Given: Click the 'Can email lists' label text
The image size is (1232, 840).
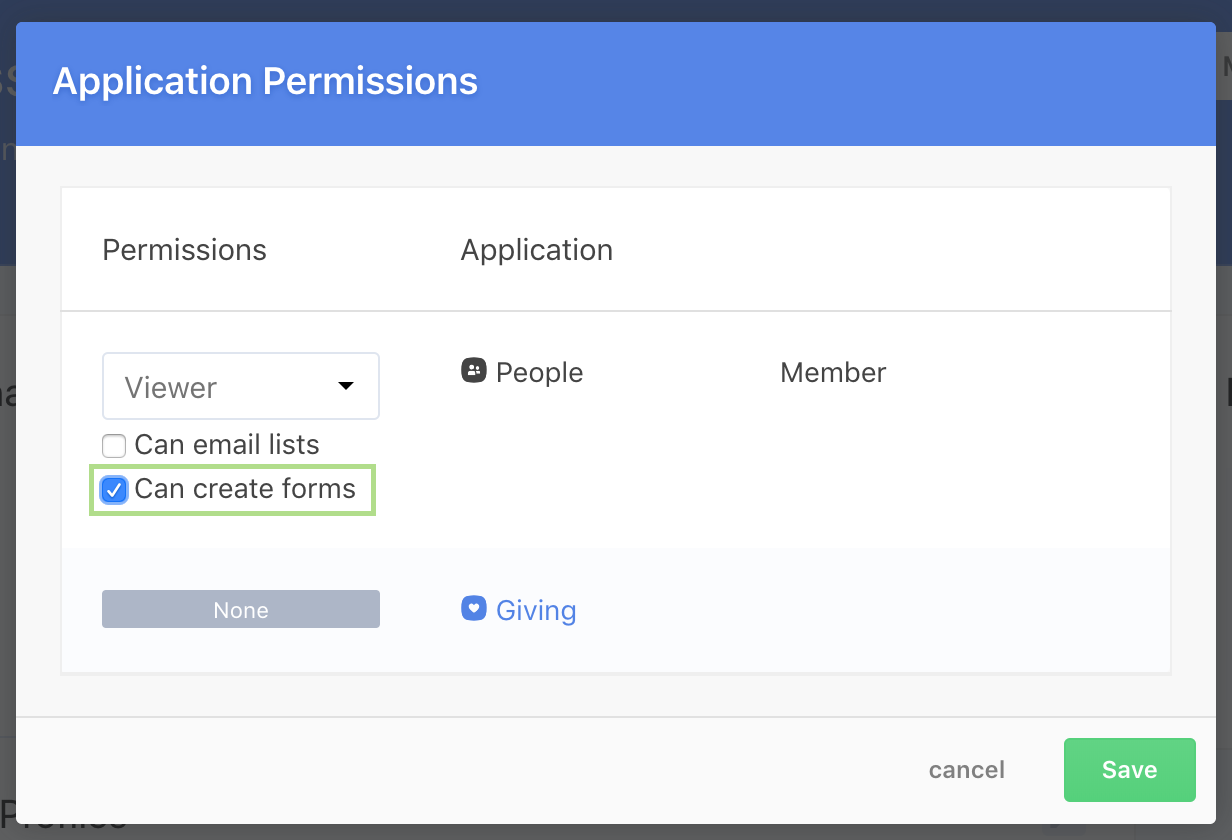Looking at the screenshot, I should [227, 445].
